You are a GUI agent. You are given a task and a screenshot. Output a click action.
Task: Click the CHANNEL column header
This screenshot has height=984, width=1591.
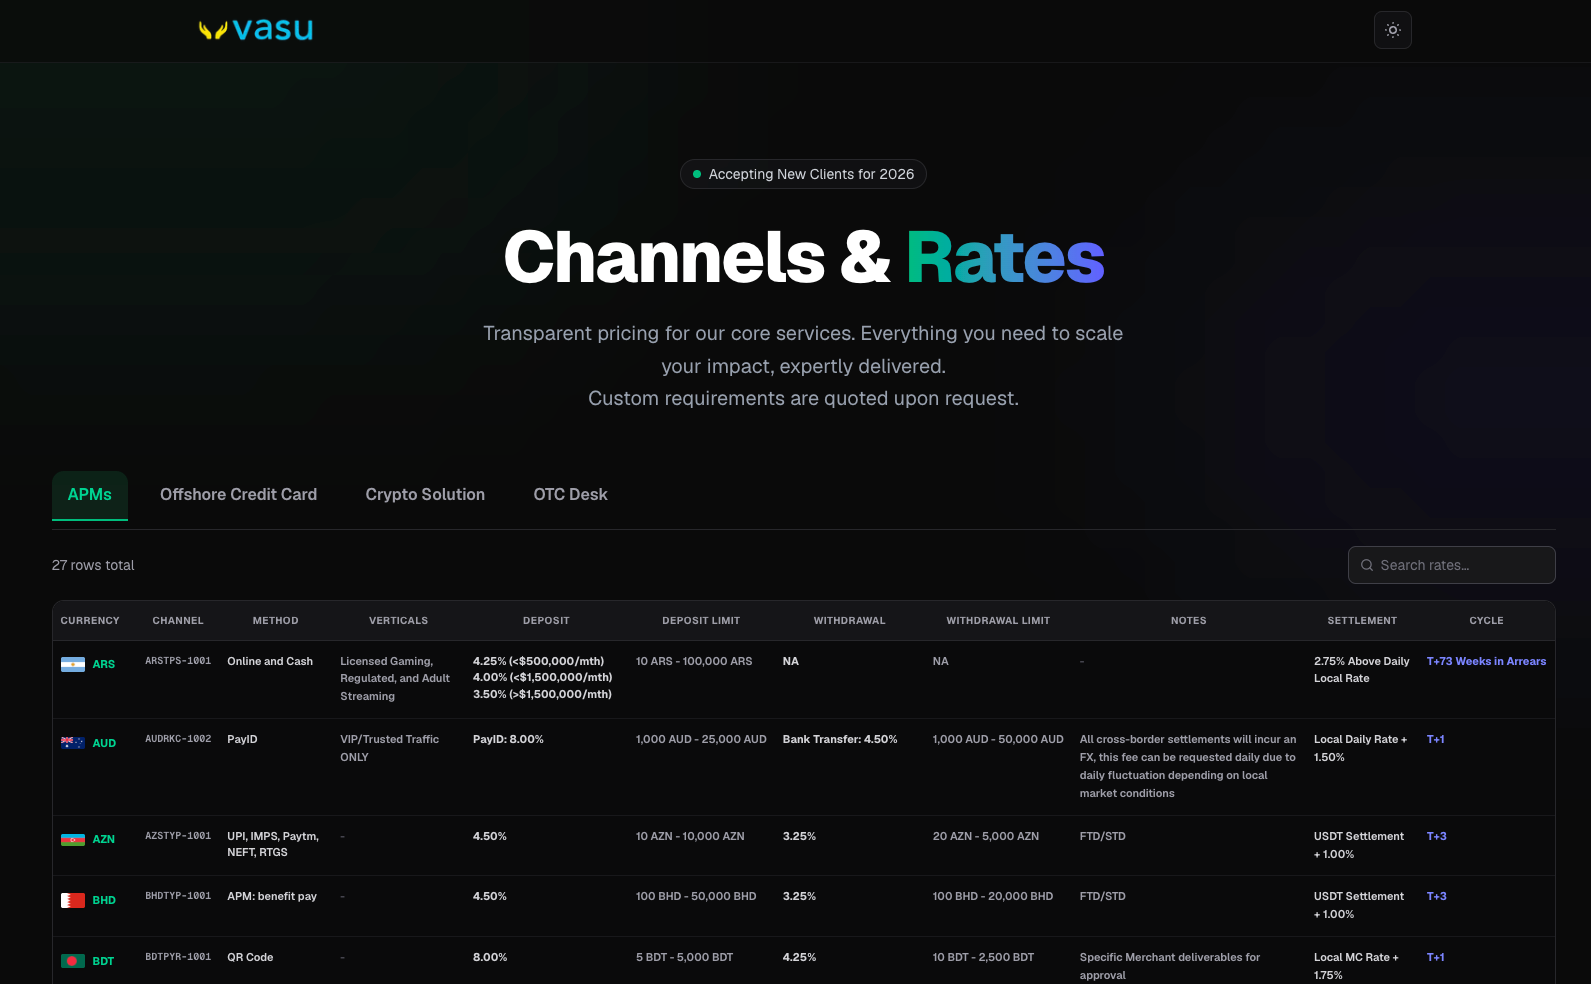tap(178, 621)
